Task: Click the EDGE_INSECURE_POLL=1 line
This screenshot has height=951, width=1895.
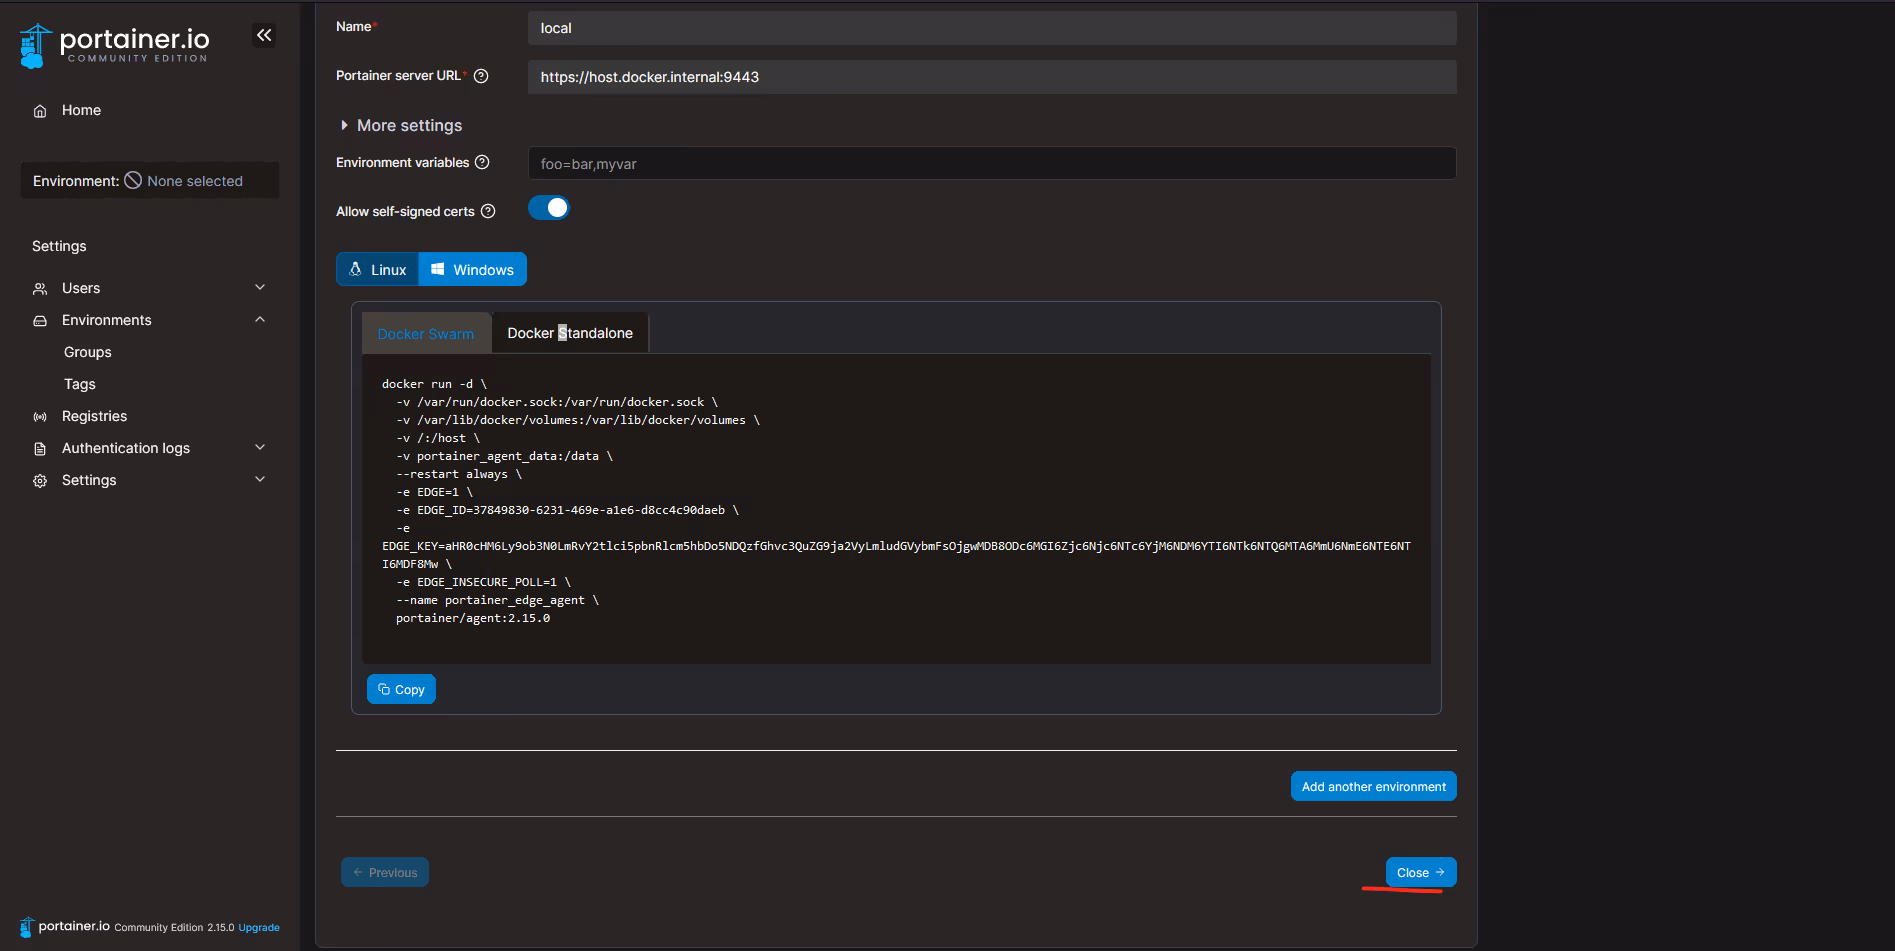Action: pos(484,582)
